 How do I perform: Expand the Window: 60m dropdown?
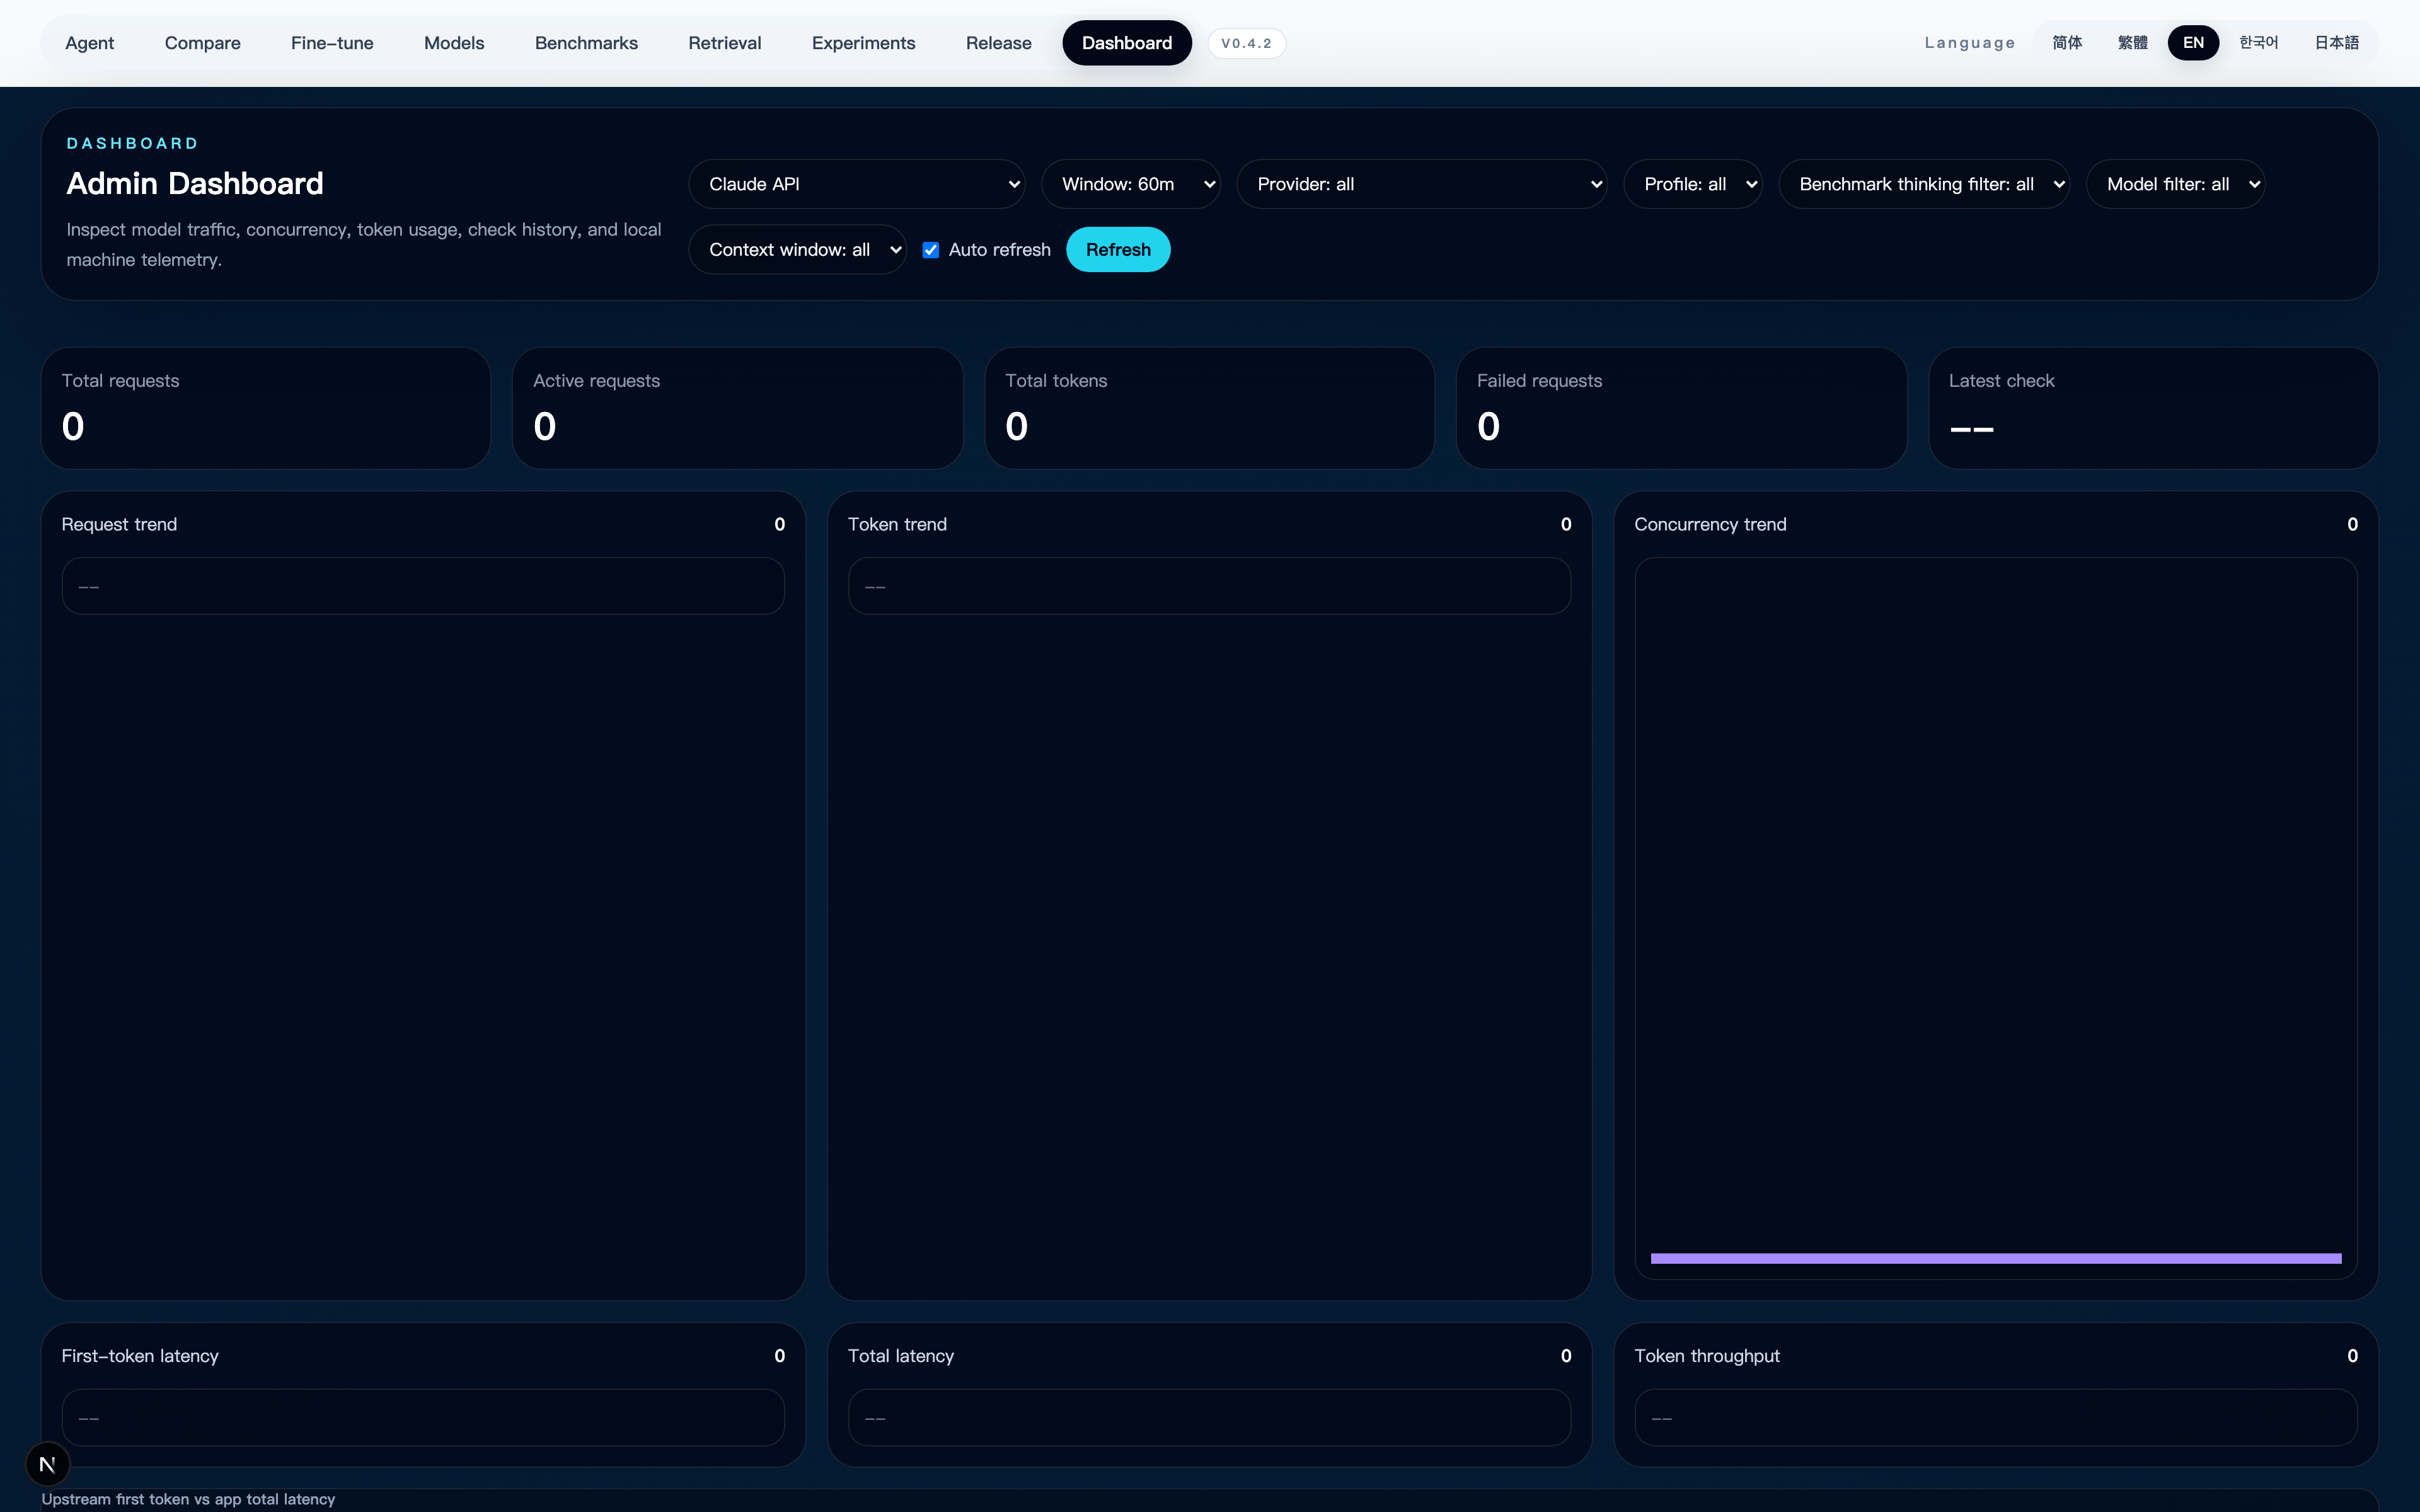[1130, 184]
